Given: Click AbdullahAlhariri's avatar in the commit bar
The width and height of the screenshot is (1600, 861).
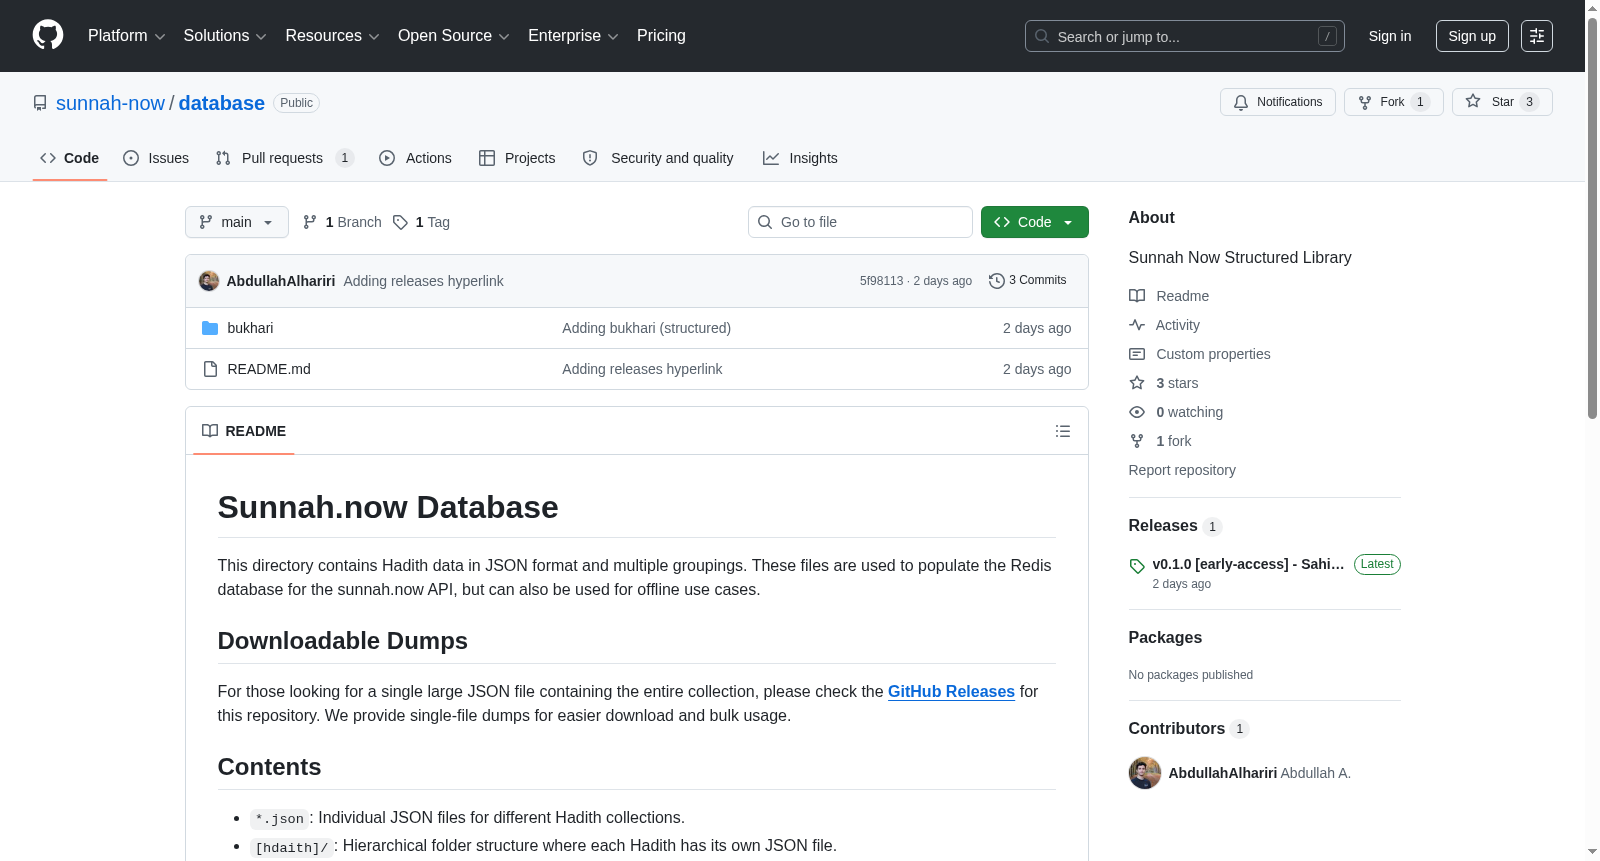Looking at the screenshot, I should point(209,281).
